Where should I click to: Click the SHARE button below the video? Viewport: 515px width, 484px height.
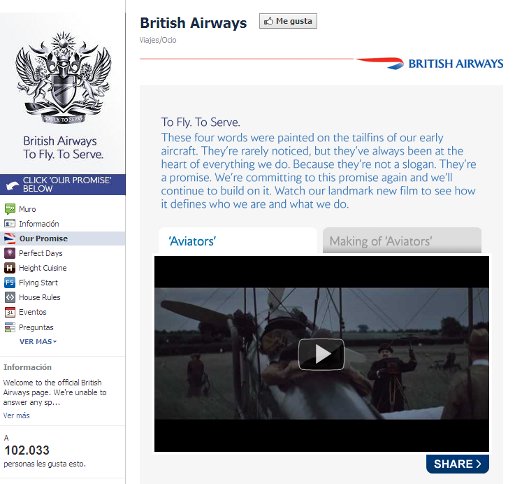click(457, 464)
